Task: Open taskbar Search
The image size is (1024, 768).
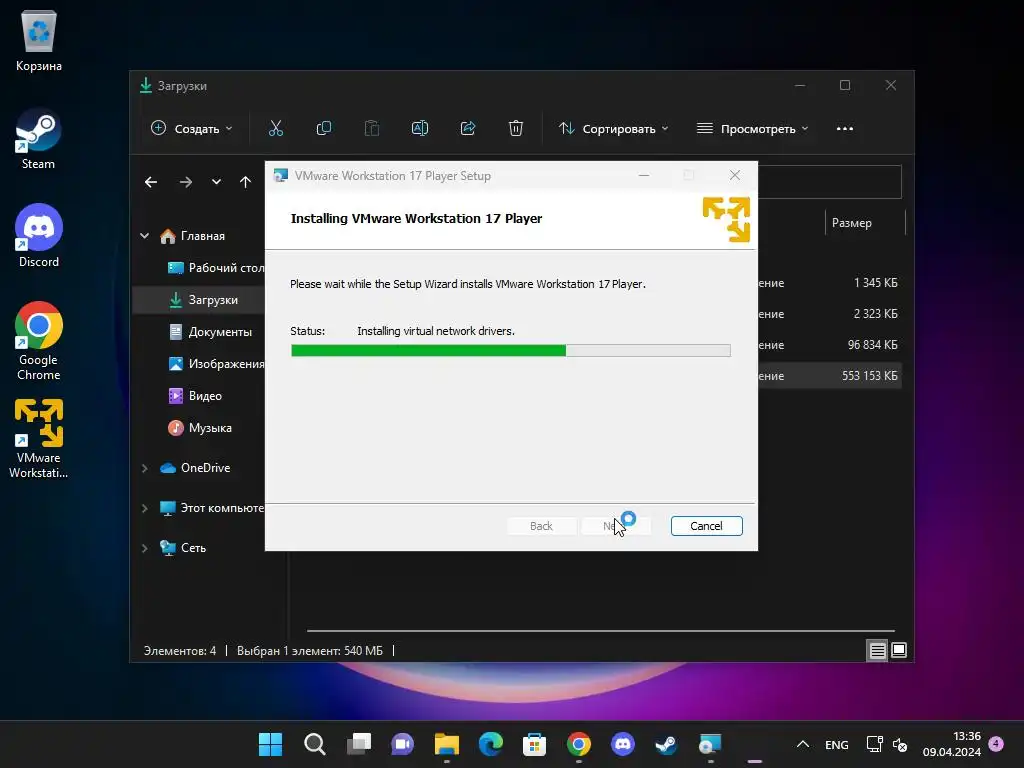Action: pyautogui.click(x=314, y=744)
